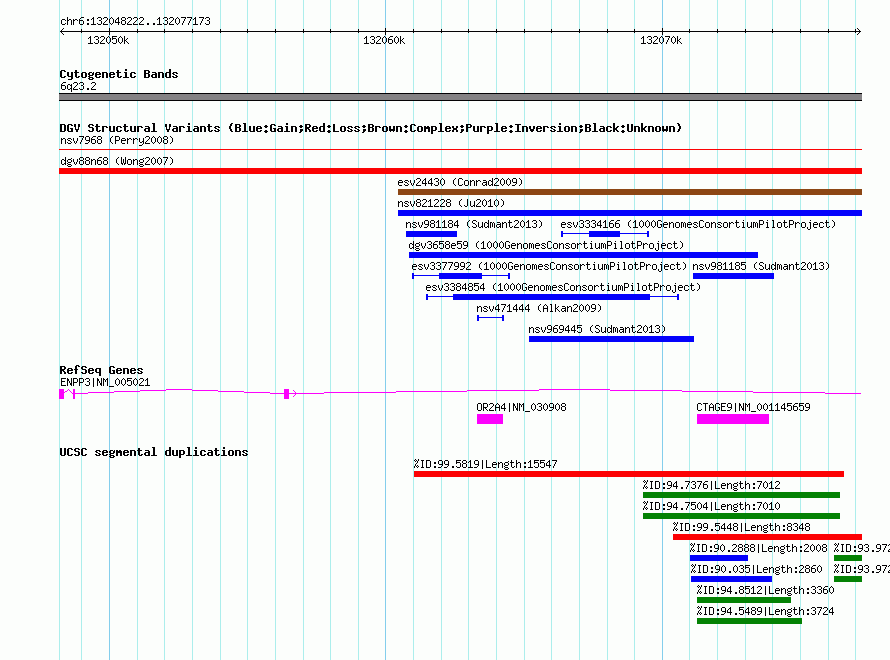
Task: Select the %ID:90.2888|Length:2008 label
Action: (x=758, y=548)
